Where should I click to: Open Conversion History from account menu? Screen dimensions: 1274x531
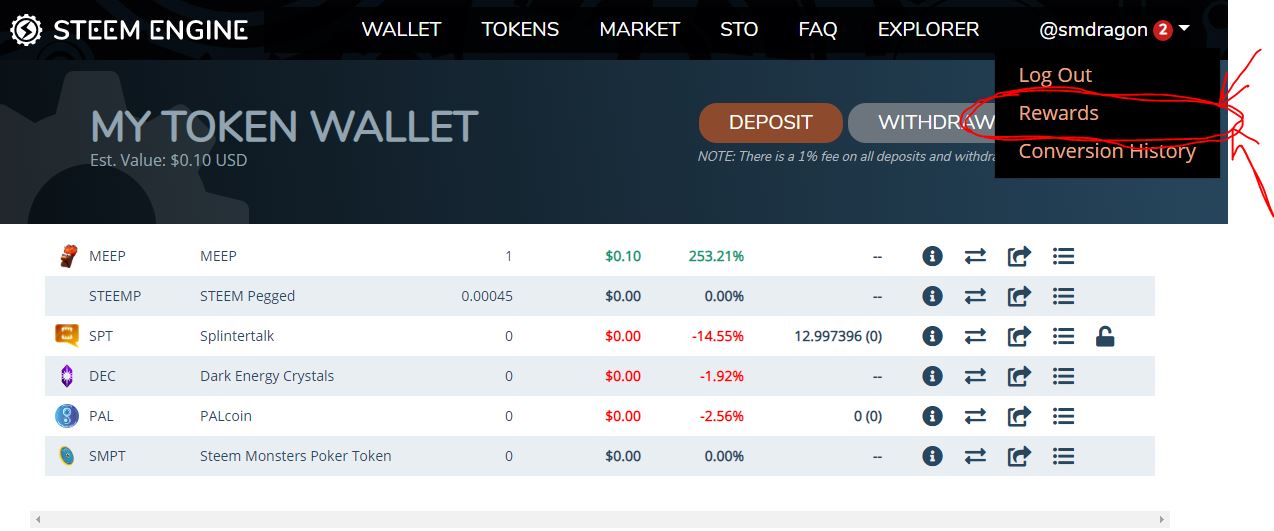tap(1107, 151)
